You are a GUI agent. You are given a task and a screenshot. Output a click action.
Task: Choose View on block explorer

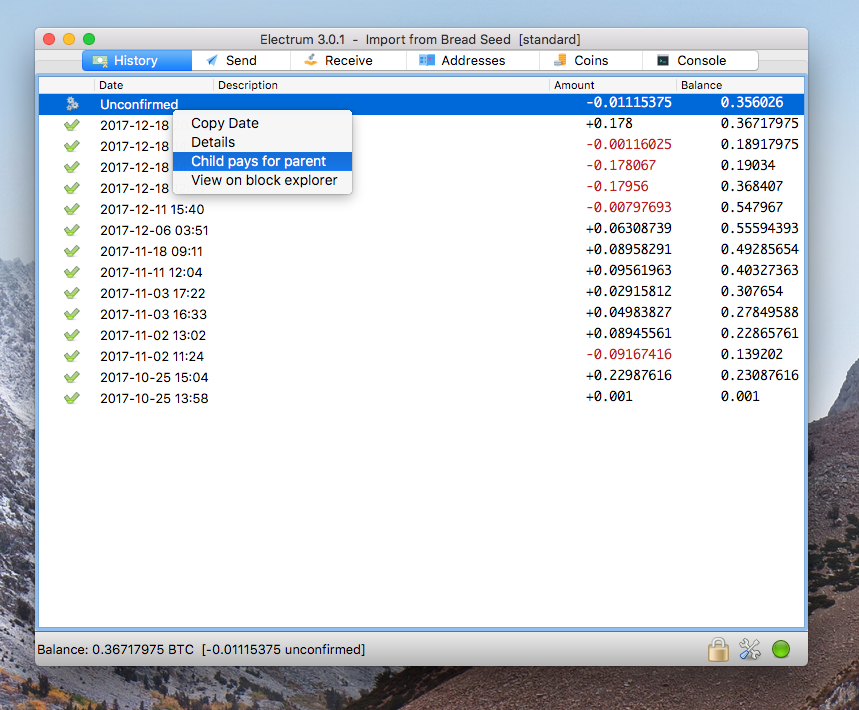(262, 180)
